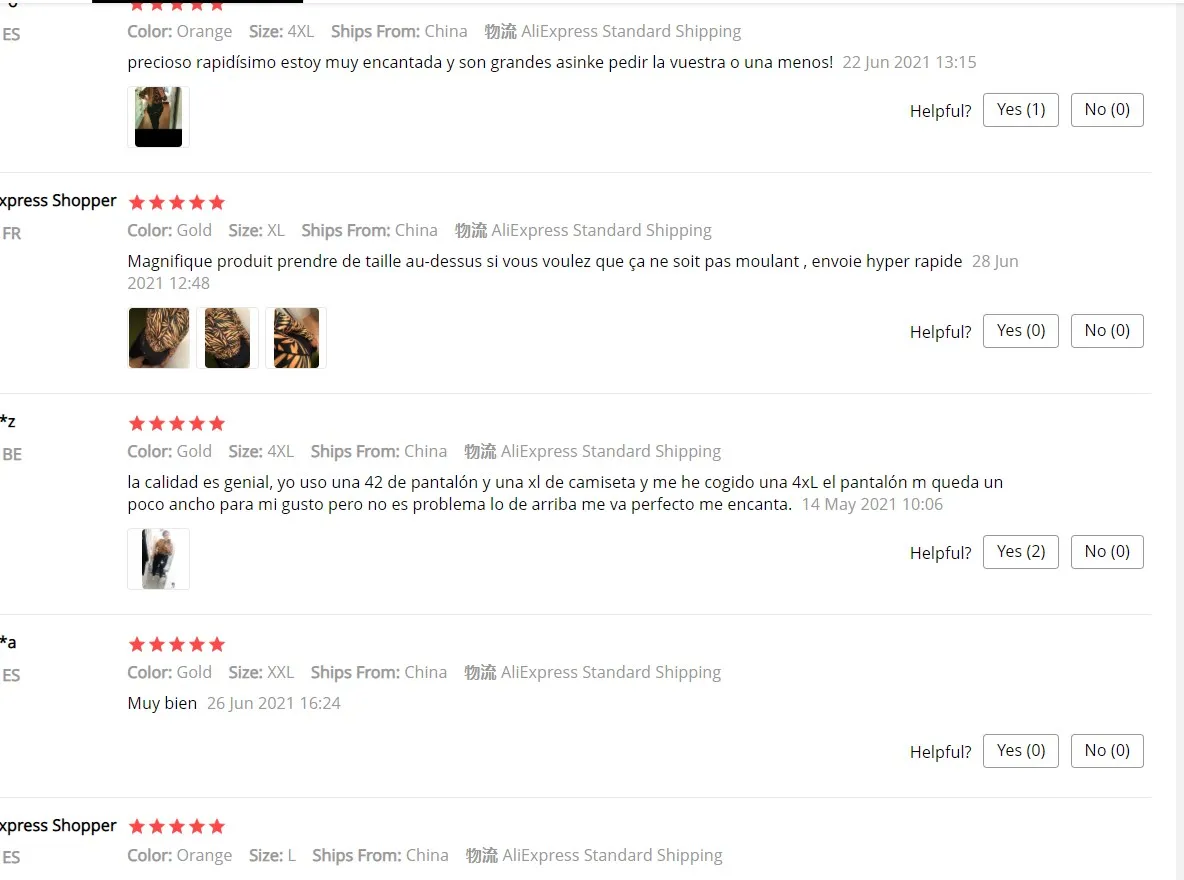Click AliExpress Shopper name on French review
Viewport: 1184px width, 880px height.
pos(58,201)
